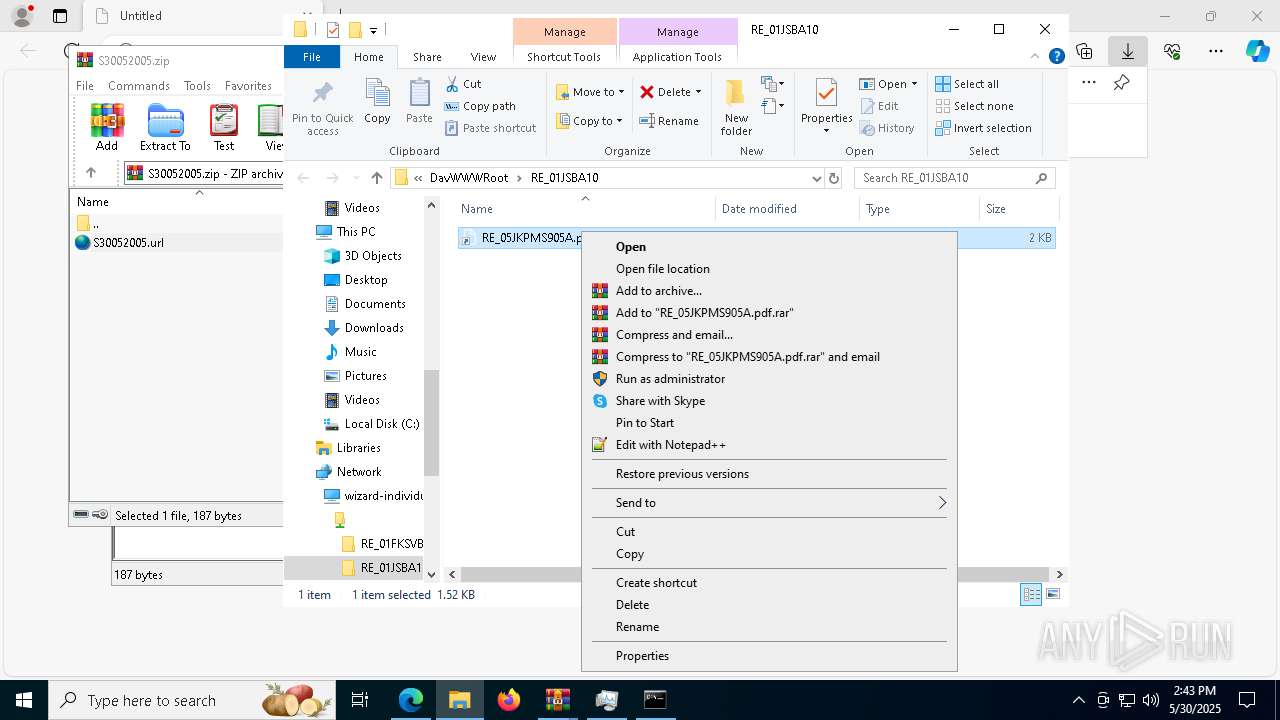
Task: Click the Cut ribbon icon in Explorer
Action: click(x=463, y=84)
